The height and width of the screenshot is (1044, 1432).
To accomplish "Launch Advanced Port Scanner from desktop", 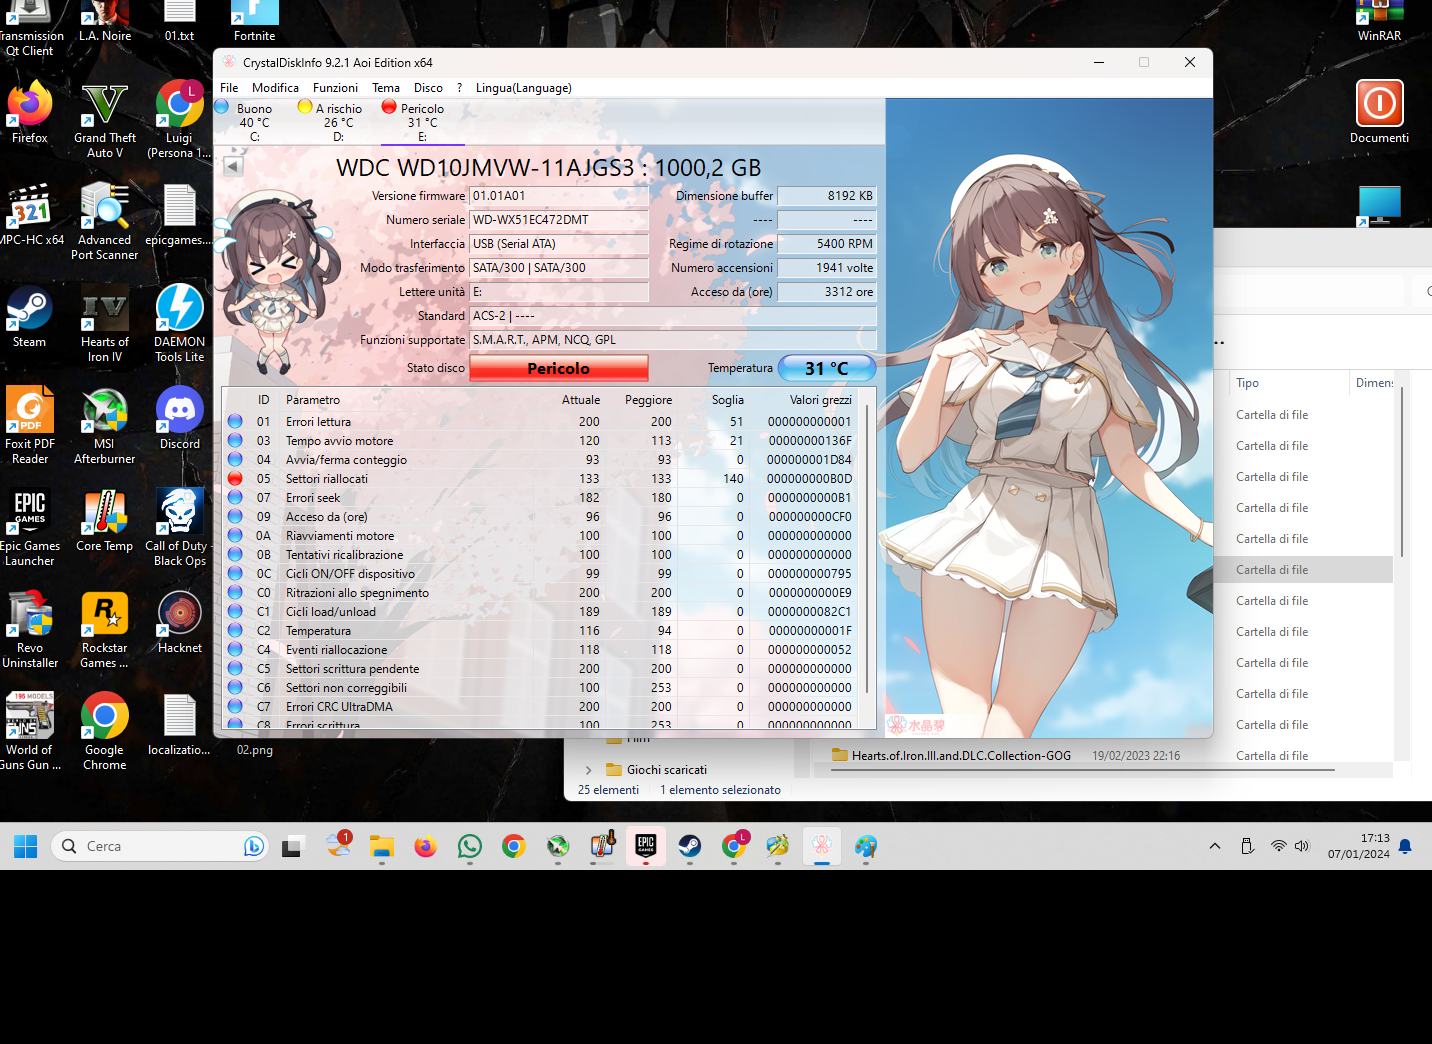I will pyautogui.click(x=105, y=222).
